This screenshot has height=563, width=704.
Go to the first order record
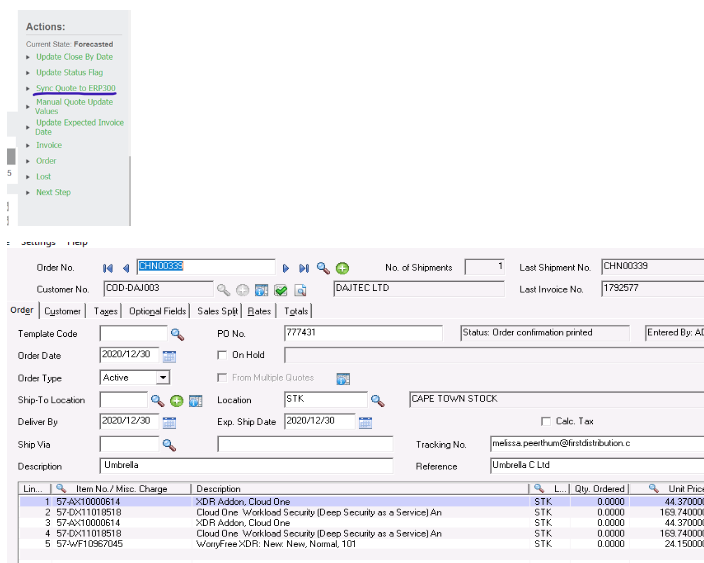(108, 268)
